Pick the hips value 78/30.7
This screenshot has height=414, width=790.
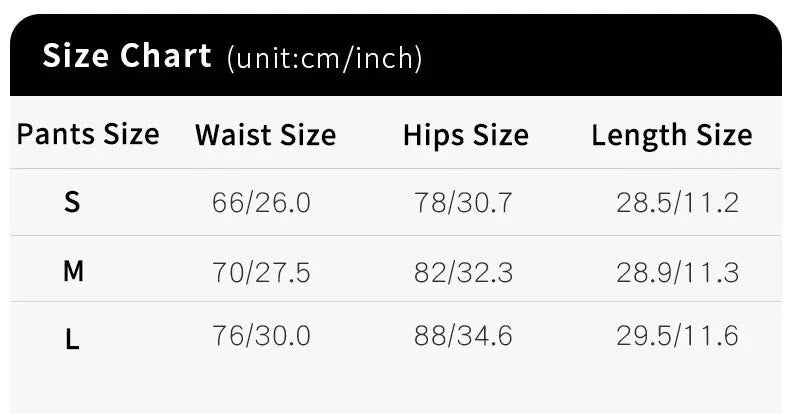[x=463, y=203]
